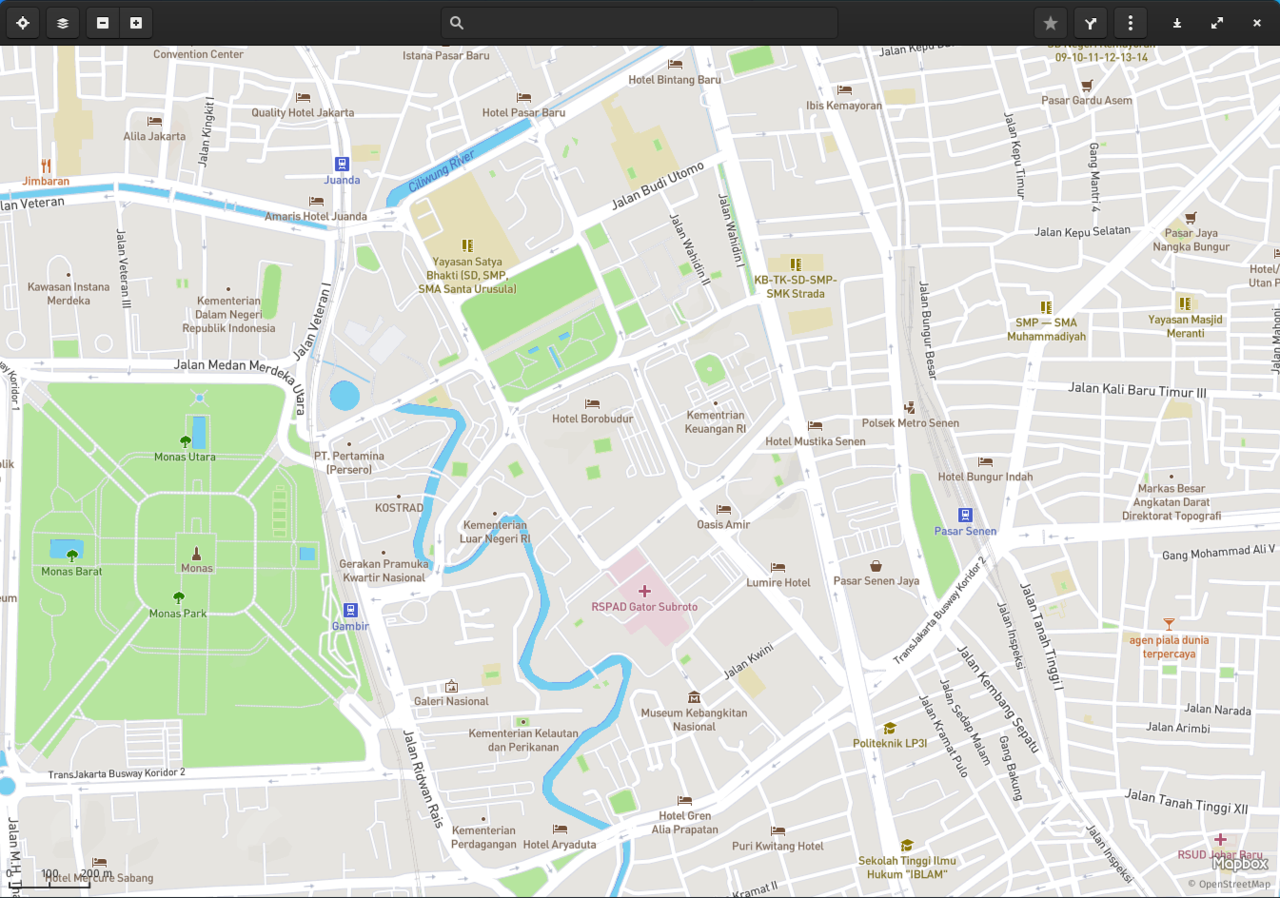This screenshot has height=898, width=1280.
Task: Select the Monas monument marker
Action: [x=196, y=551]
